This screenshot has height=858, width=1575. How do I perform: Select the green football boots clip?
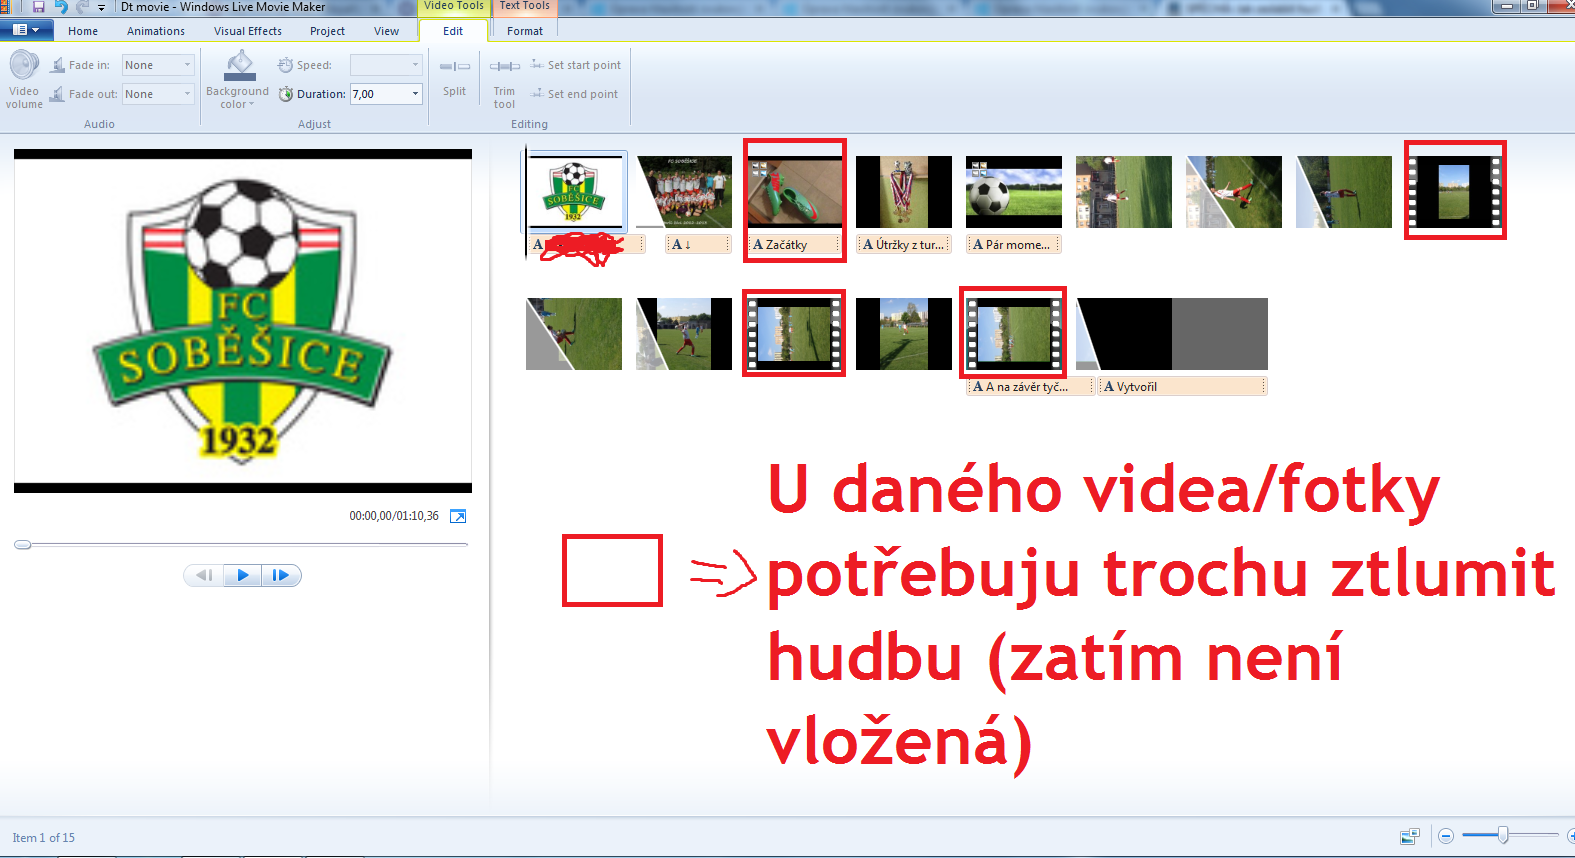795,192
